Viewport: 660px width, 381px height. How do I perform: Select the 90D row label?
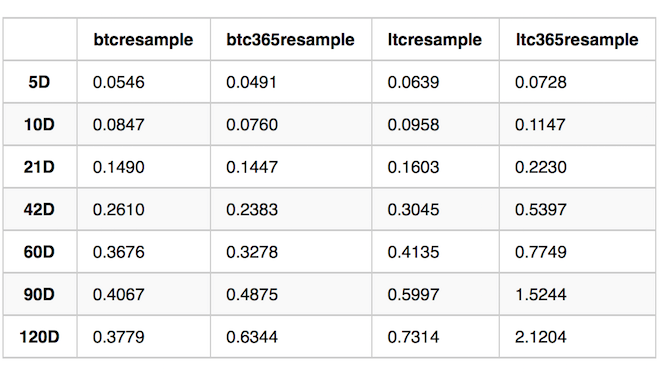[x=39, y=294]
